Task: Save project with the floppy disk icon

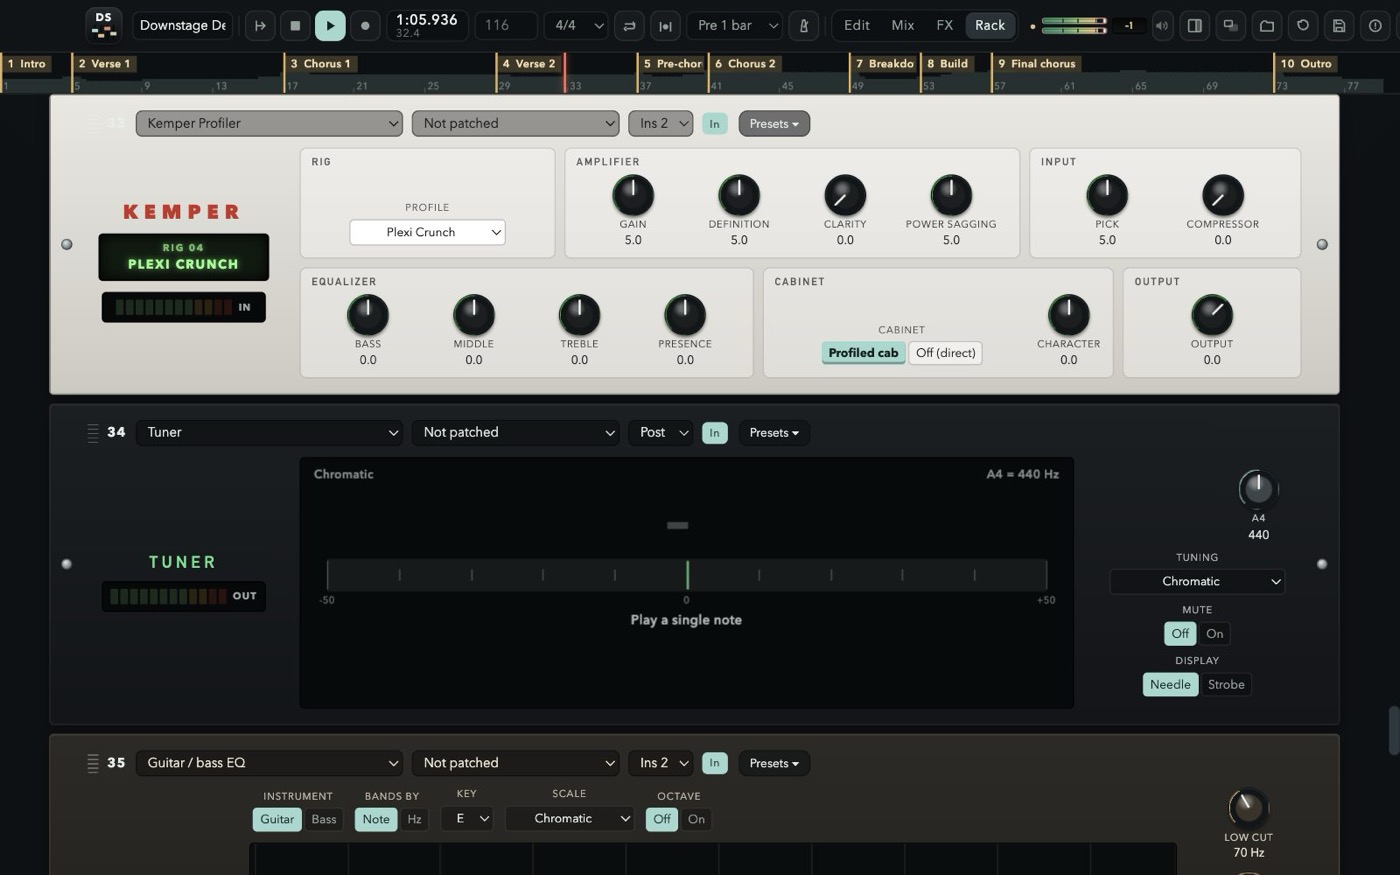Action: (x=1339, y=26)
